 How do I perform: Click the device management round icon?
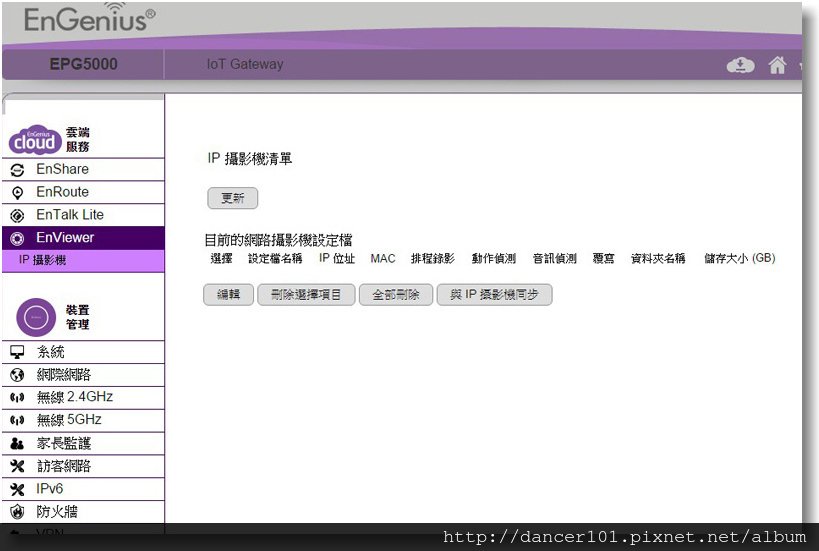(36, 317)
